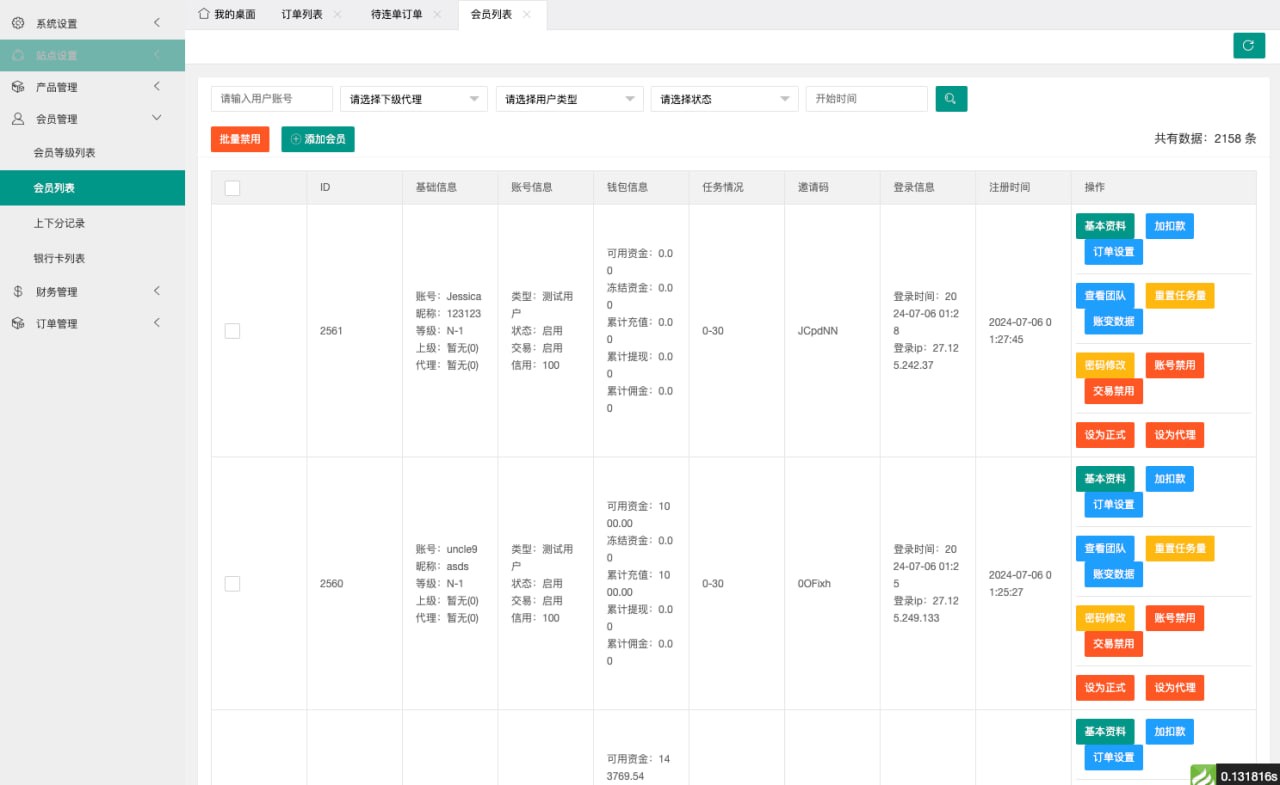Click 设为正式 for user uncle9
This screenshot has height=785, width=1280.
point(1105,688)
